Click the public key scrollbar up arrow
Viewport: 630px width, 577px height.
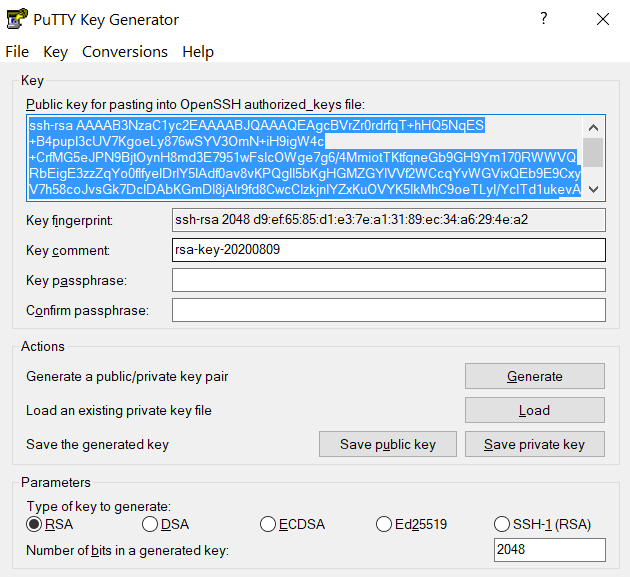pyautogui.click(x=593, y=128)
